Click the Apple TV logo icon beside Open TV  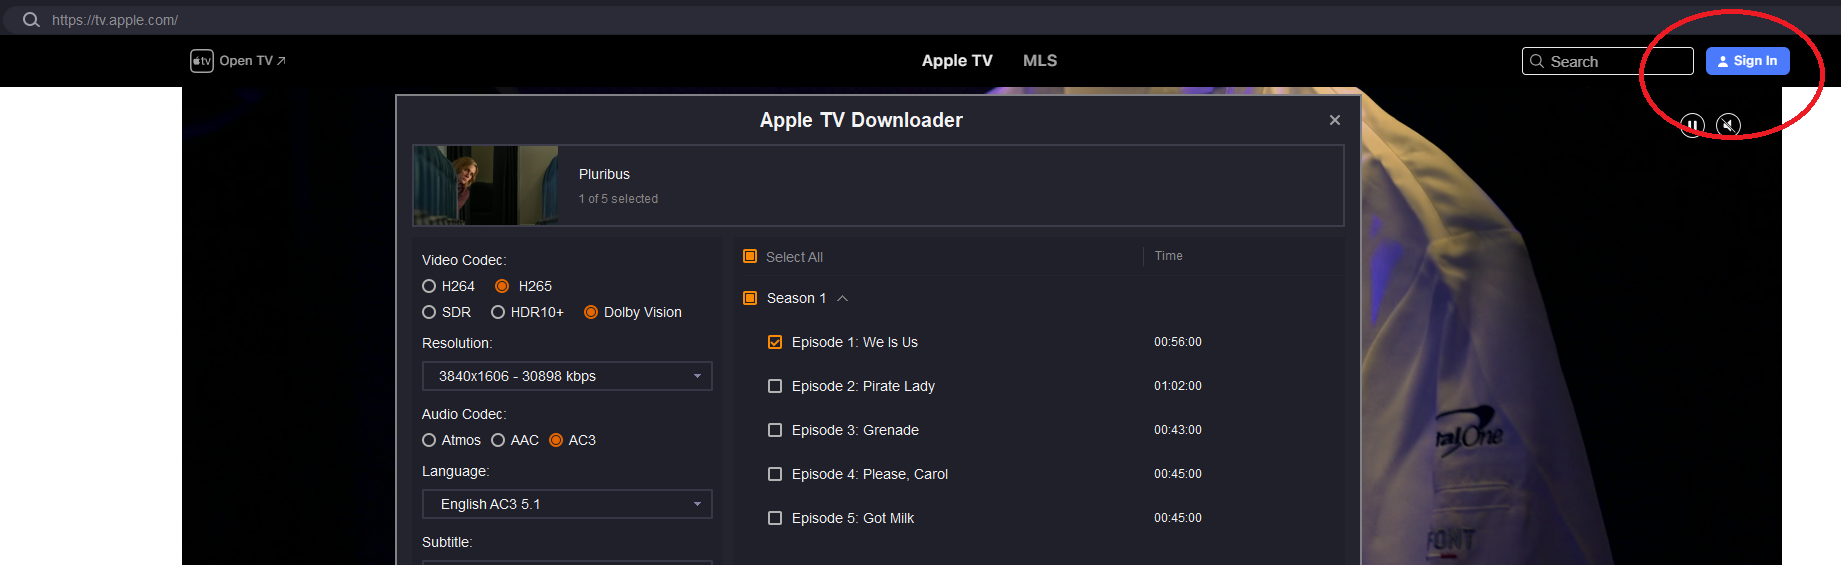point(202,61)
